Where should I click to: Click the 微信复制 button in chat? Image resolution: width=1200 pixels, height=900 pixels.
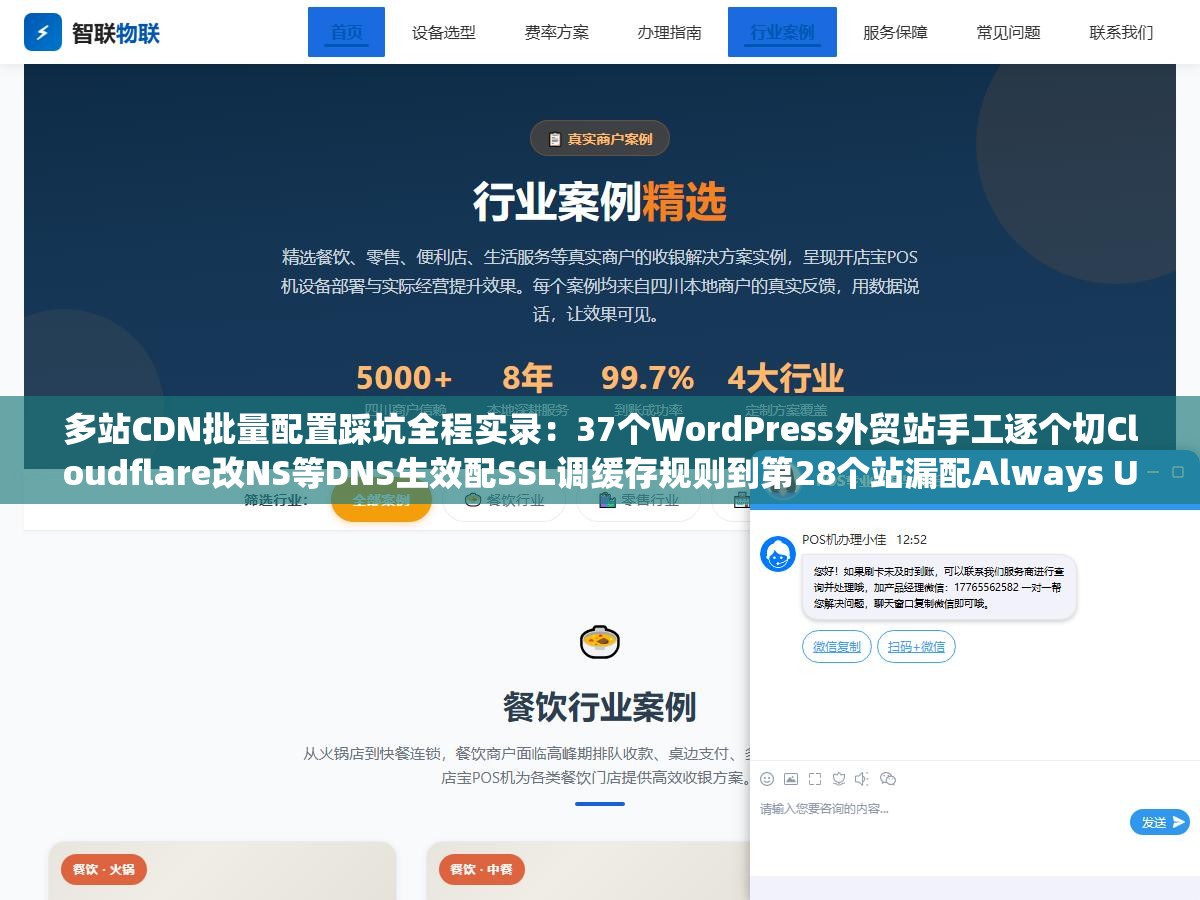click(837, 647)
